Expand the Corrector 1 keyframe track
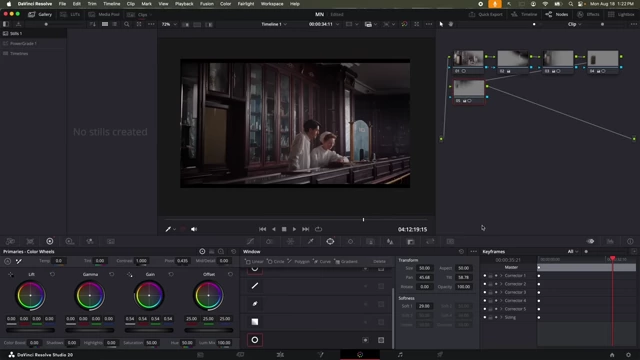The image size is (640, 360). point(501,276)
